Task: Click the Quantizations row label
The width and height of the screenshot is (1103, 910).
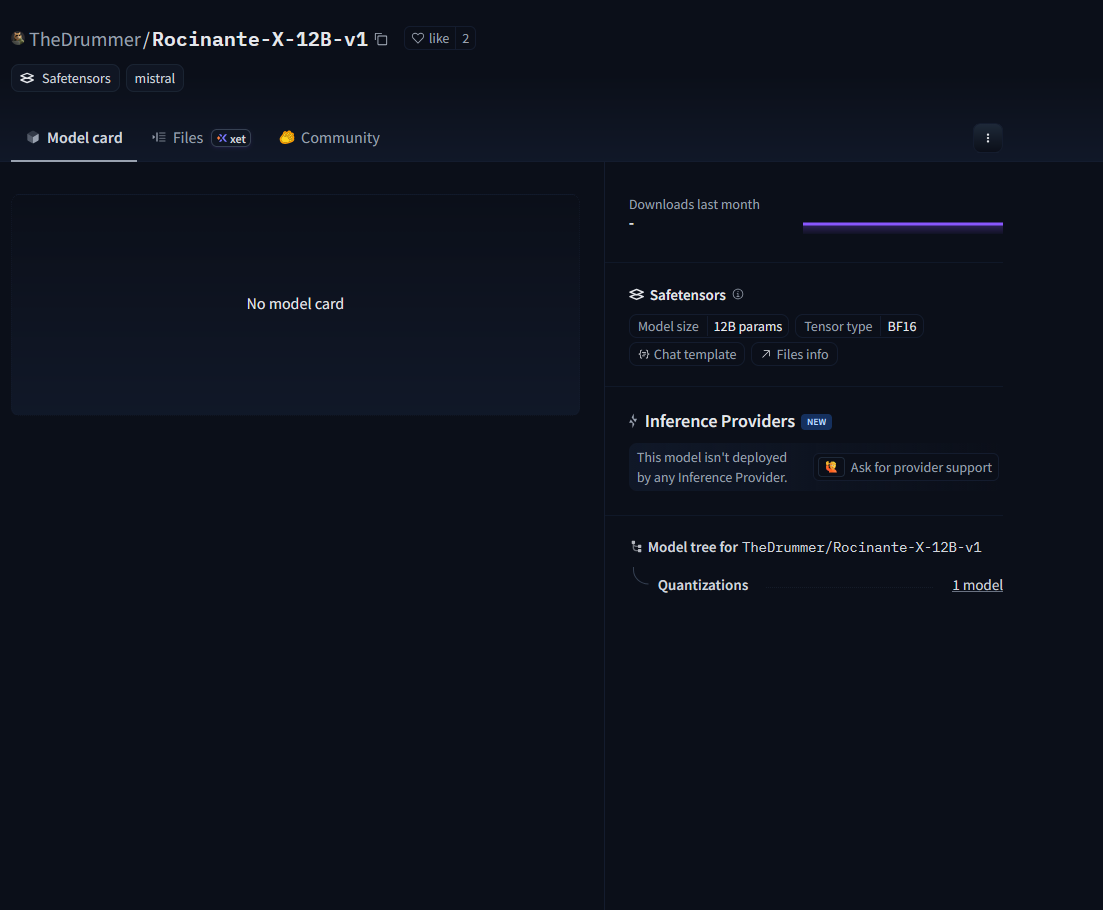Action: point(703,585)
